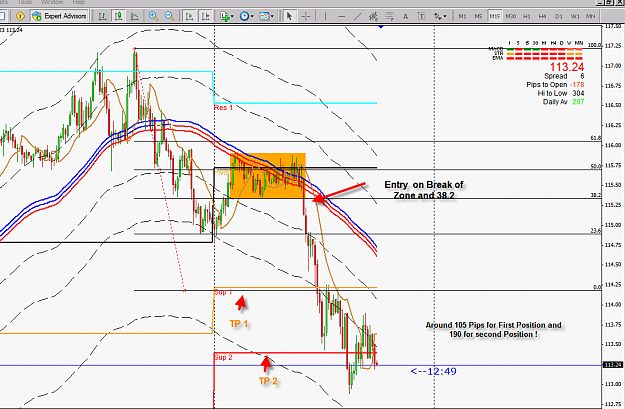Switch chart to candlesticks type
Image resolution: width=625 pixels, height=409 pixels.
click(x=118, y=16)
